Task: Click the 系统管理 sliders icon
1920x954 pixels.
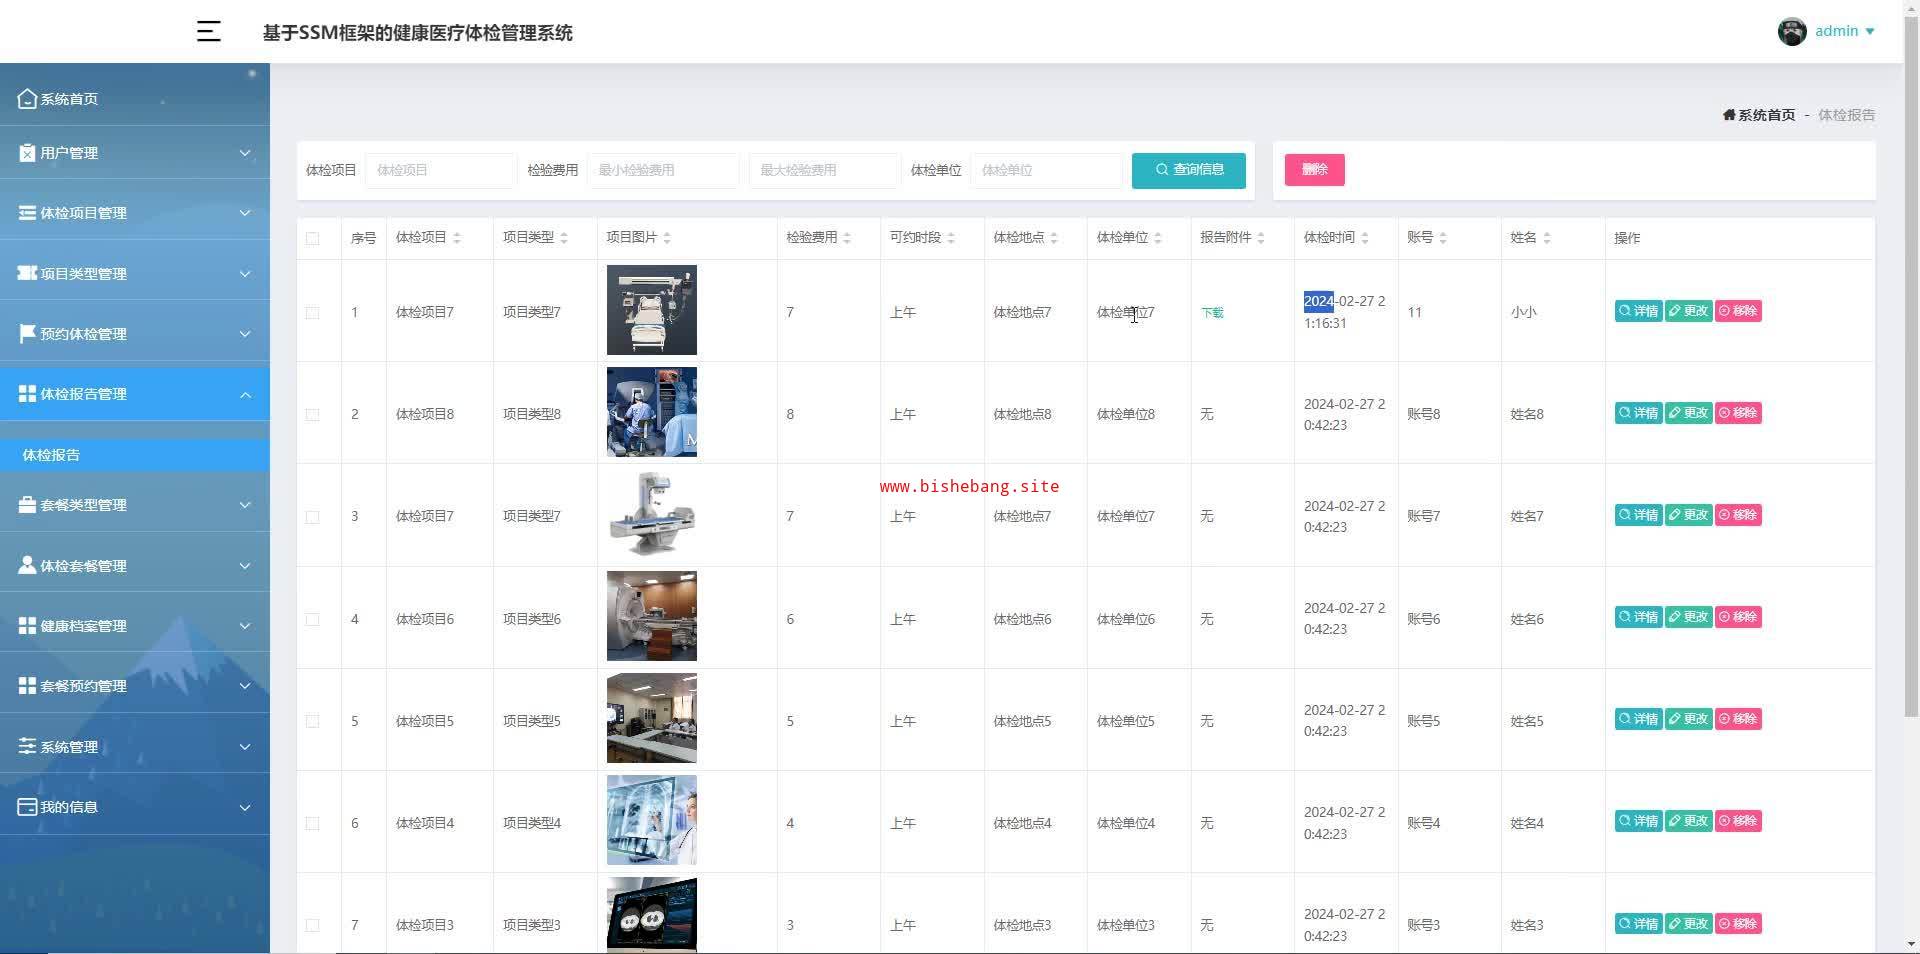Action: pyautogui.click(x=27, y=746)
